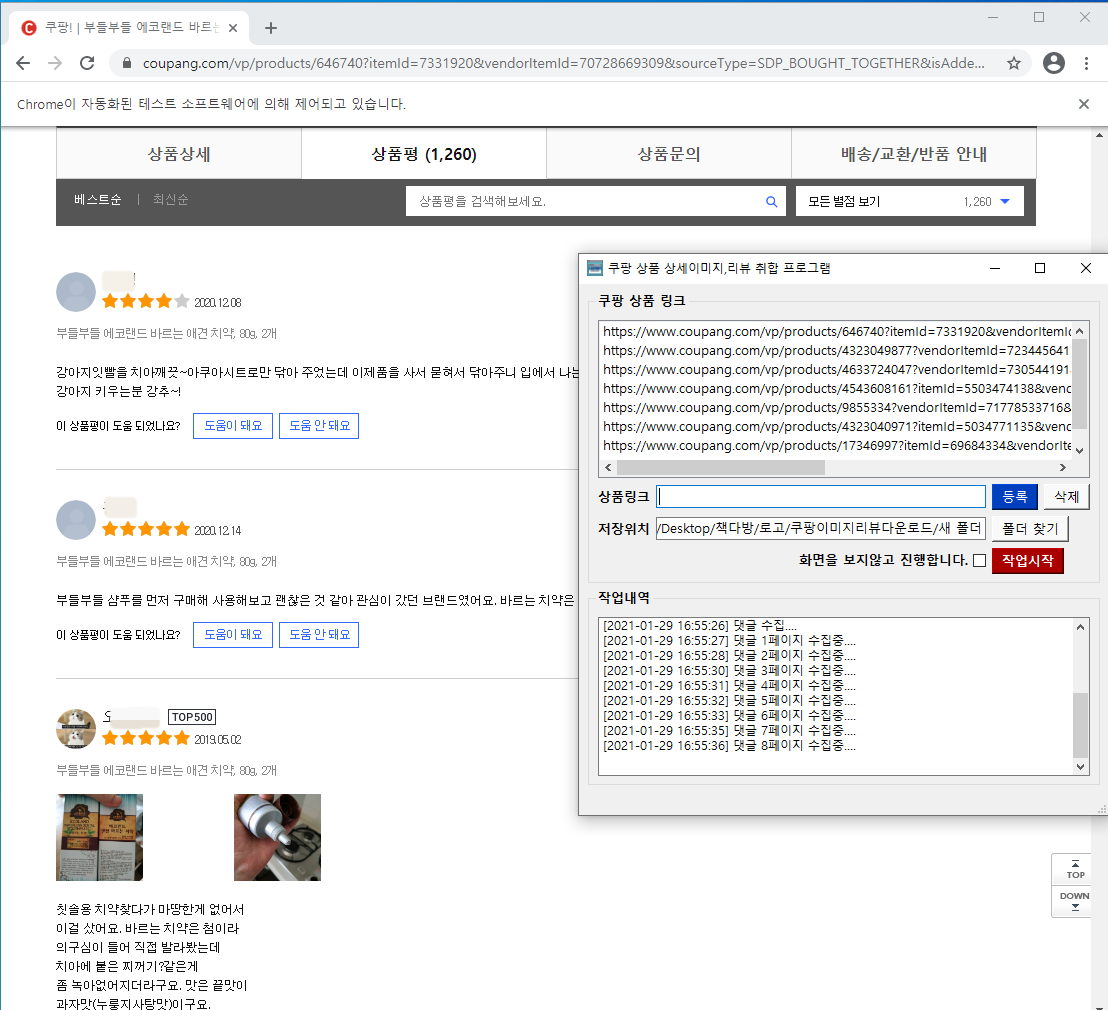The height and width of the screenshot is (1010, 1108).
Task: Click the log line 댓글 1페이지 수집중
Action: [x=729, y=641]
